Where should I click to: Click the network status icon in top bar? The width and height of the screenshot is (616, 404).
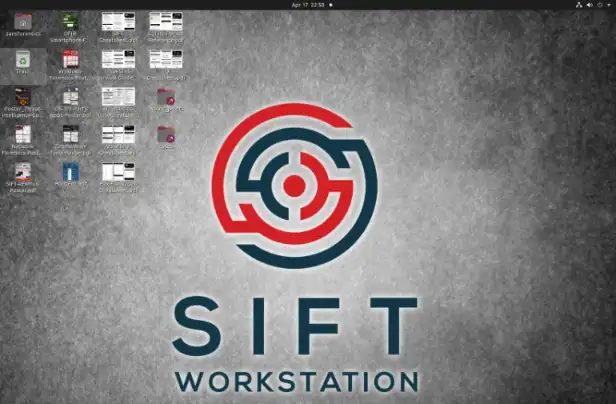click(579, 5)
